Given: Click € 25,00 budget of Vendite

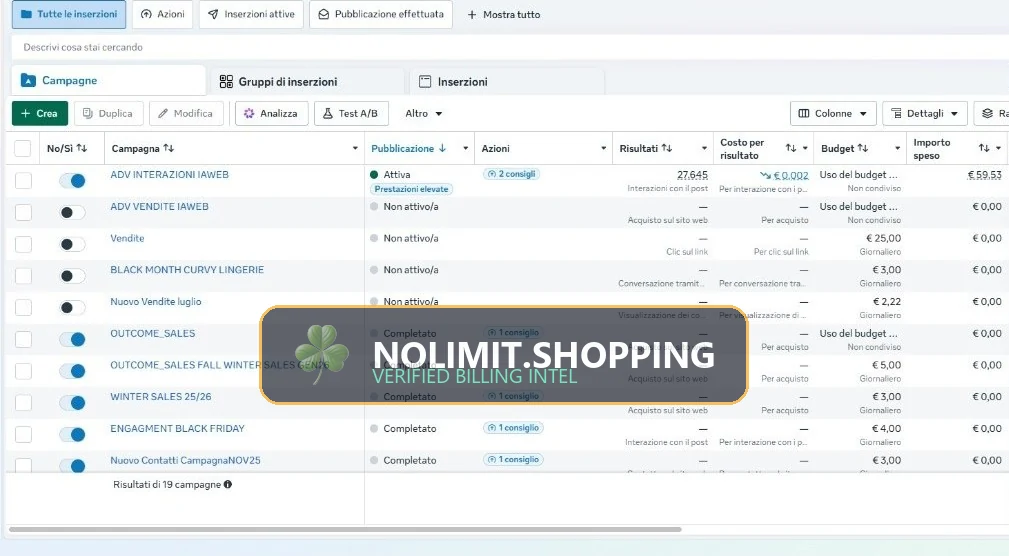Looking at the screenshot, I should click(883, 238).
